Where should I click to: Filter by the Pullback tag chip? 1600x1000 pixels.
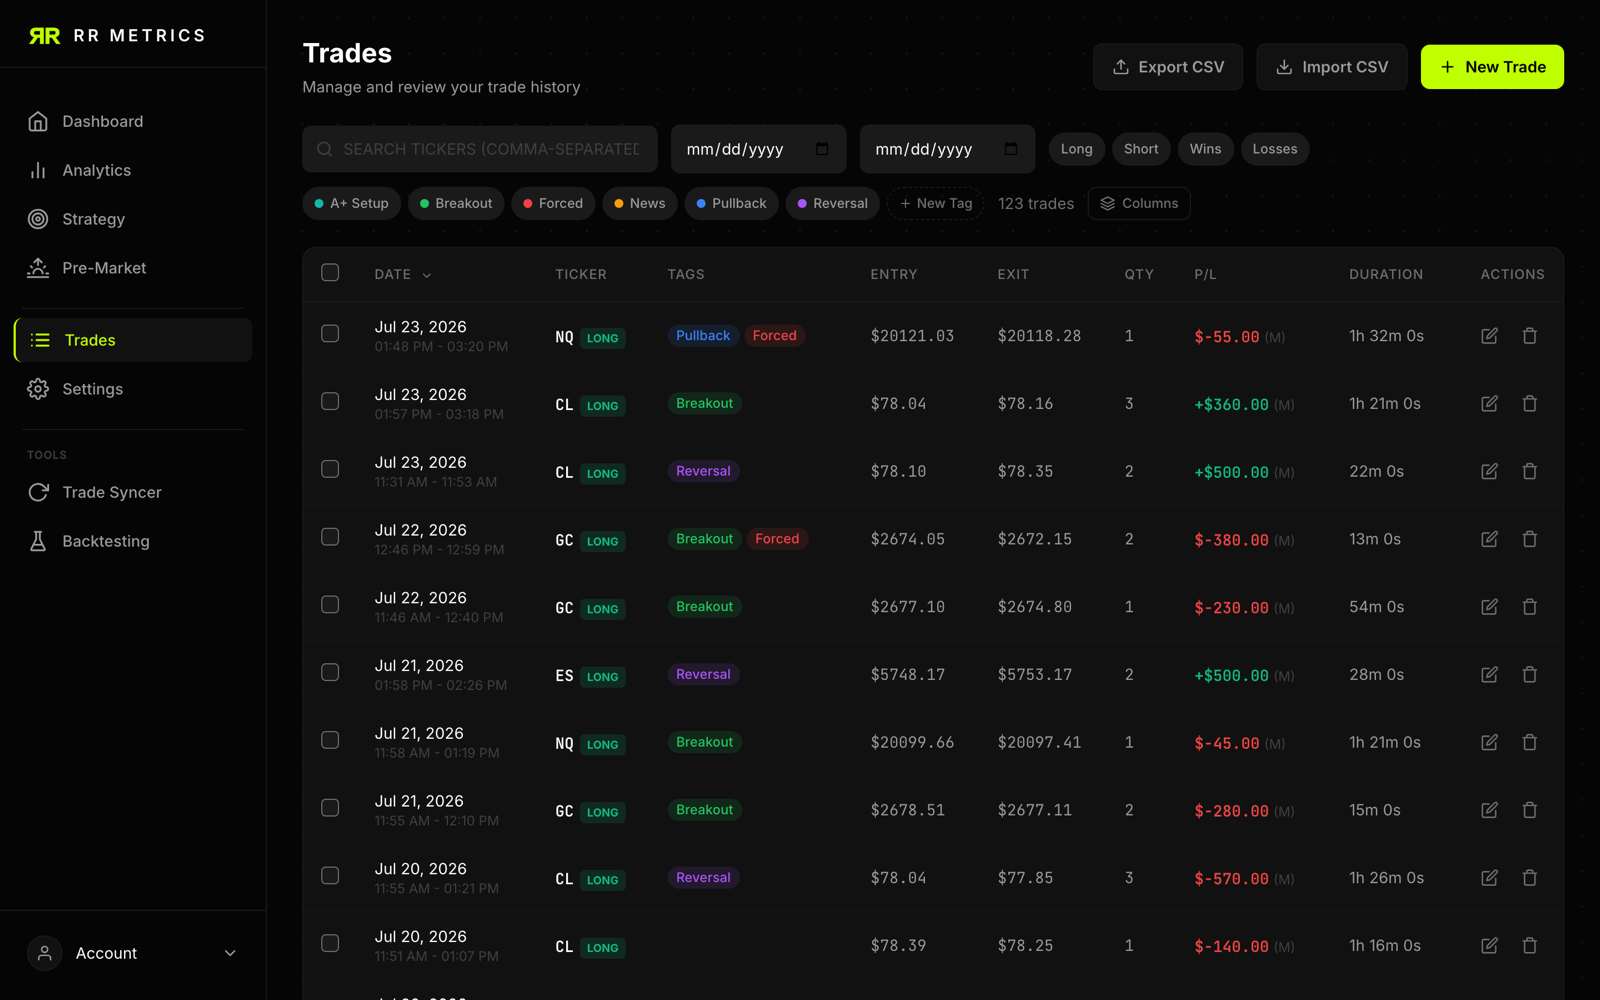[732, 203]
